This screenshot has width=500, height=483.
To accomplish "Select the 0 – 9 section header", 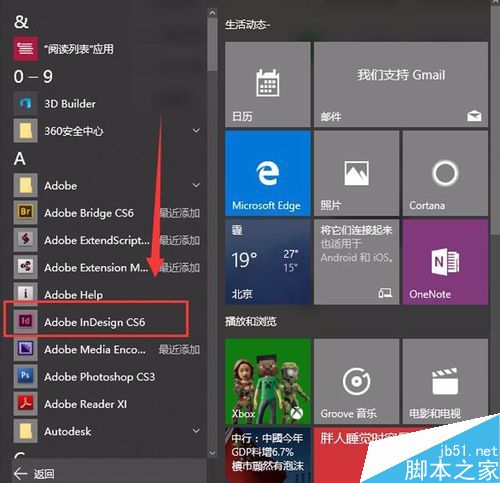I will pos(33,77).
